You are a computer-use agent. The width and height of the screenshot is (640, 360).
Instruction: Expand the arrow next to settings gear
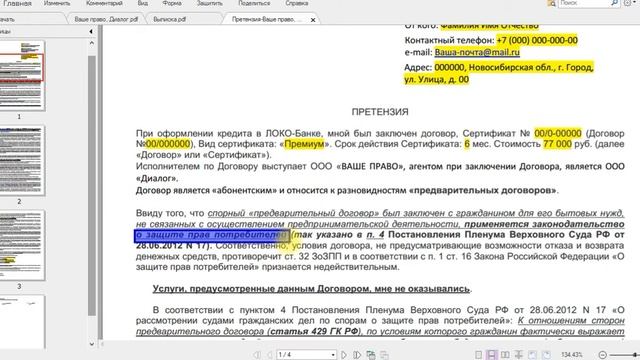(635, 3)
